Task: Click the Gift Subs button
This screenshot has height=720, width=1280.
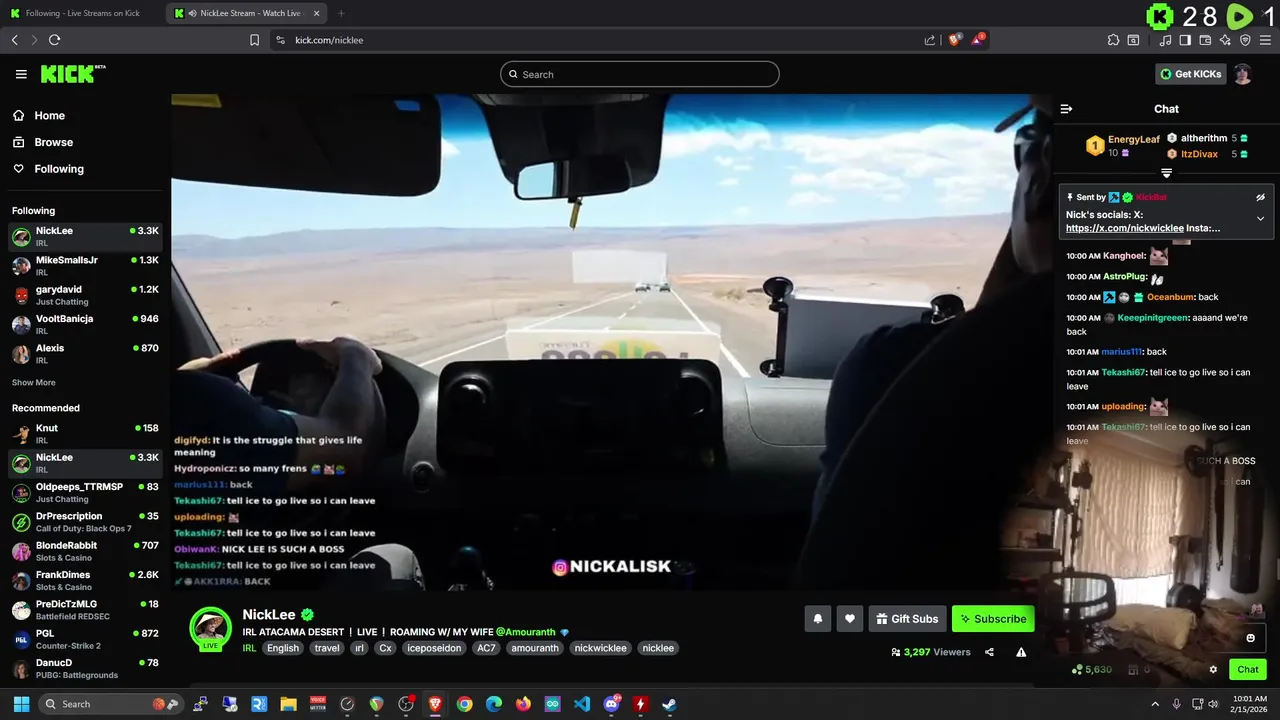Action: click(x=907, y=619)
